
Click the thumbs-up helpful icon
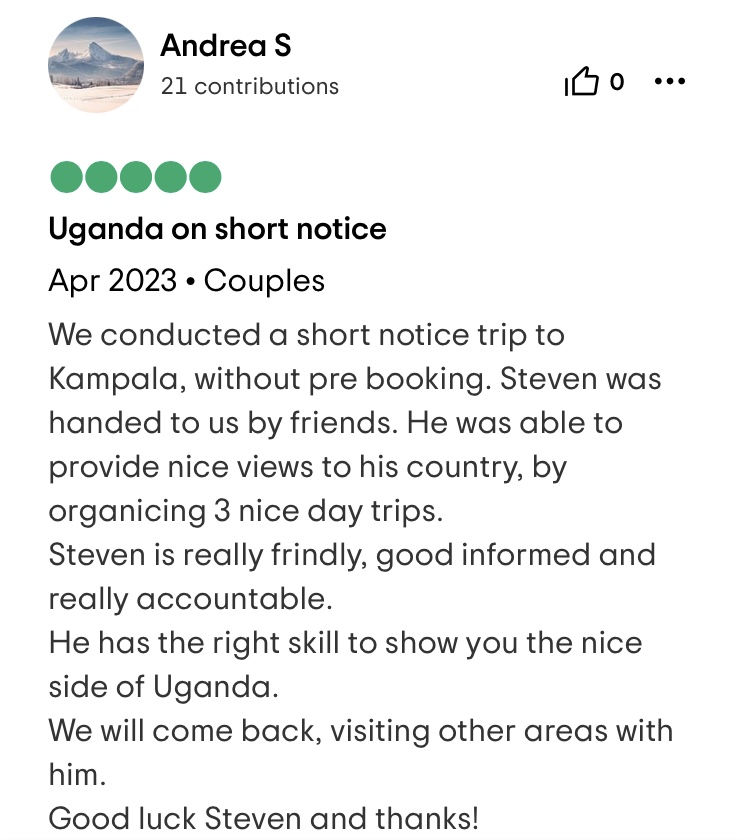582,82
